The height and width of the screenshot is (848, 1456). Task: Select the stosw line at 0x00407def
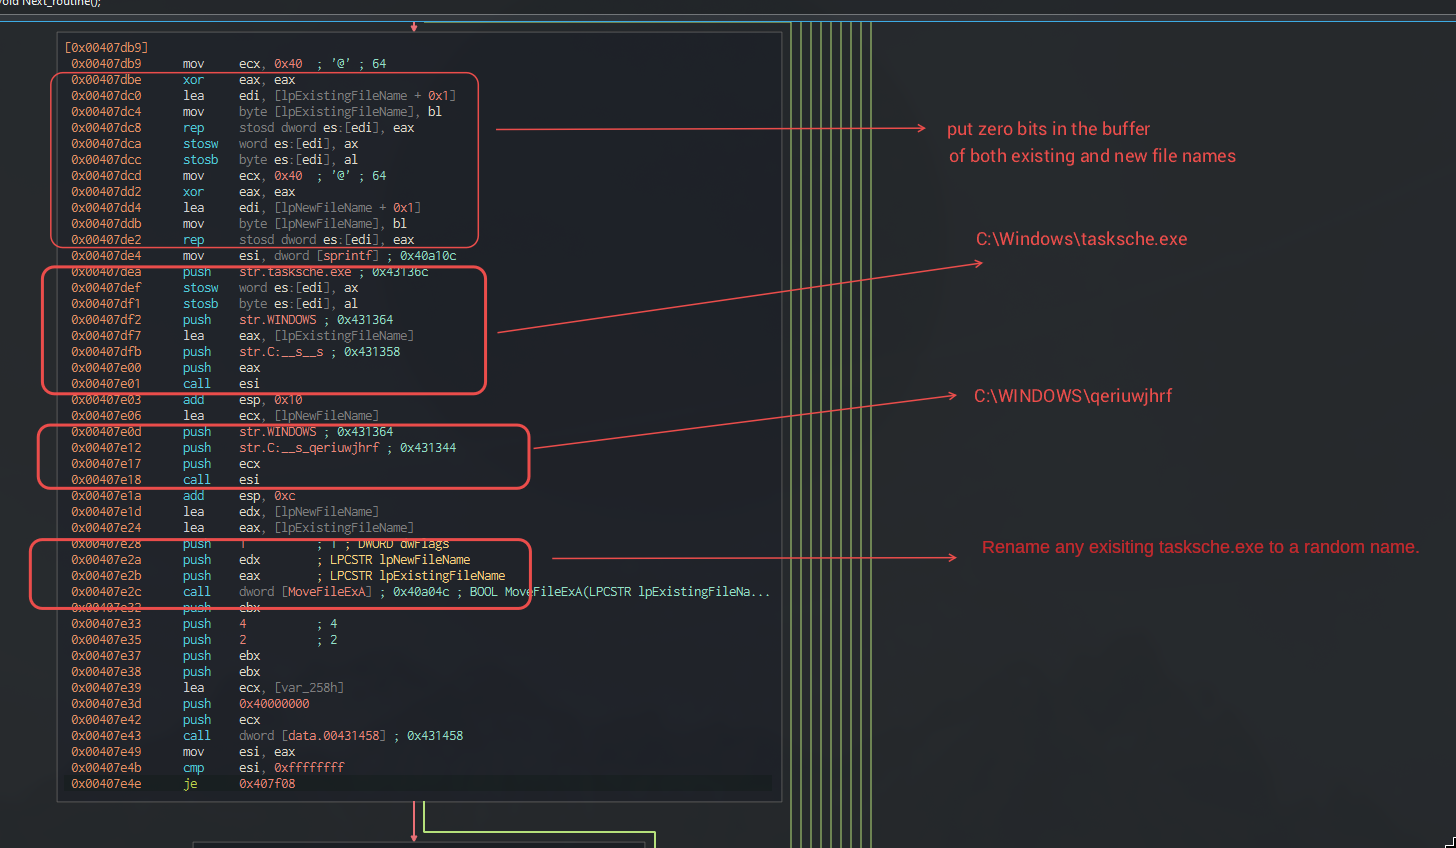214,287
